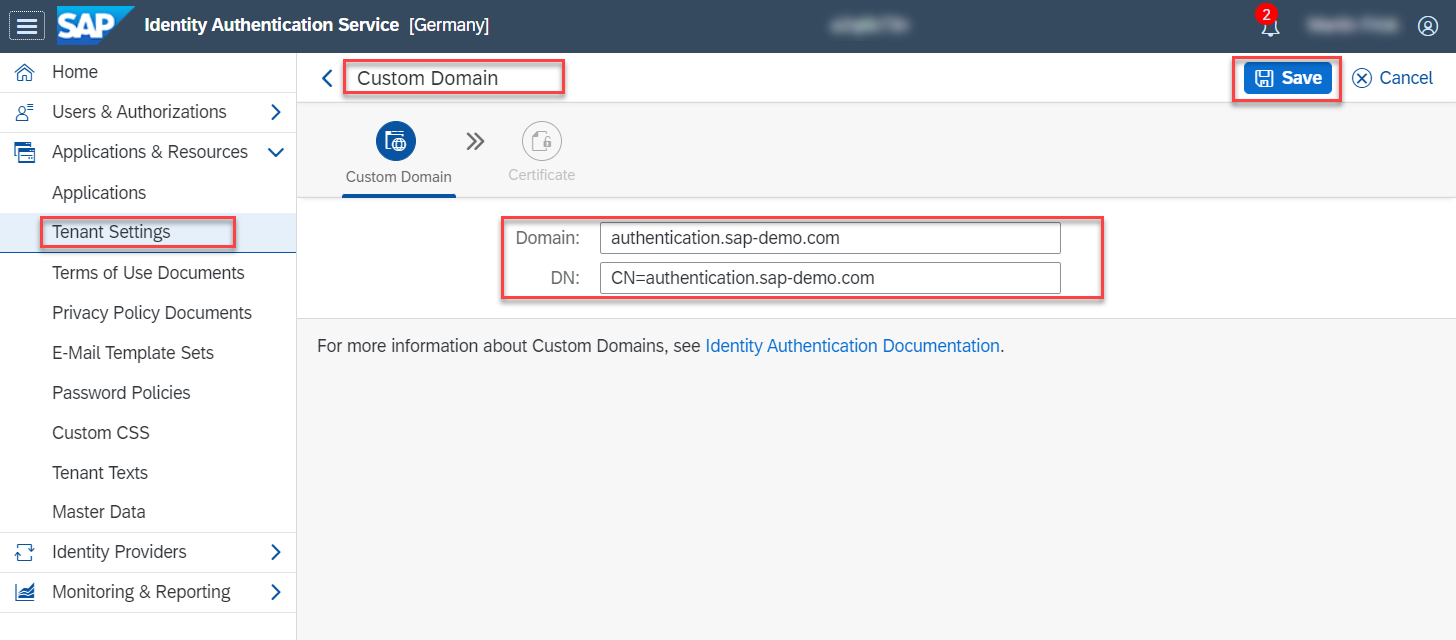
Task: Click the Identity Providers icon
Action: 25,552
